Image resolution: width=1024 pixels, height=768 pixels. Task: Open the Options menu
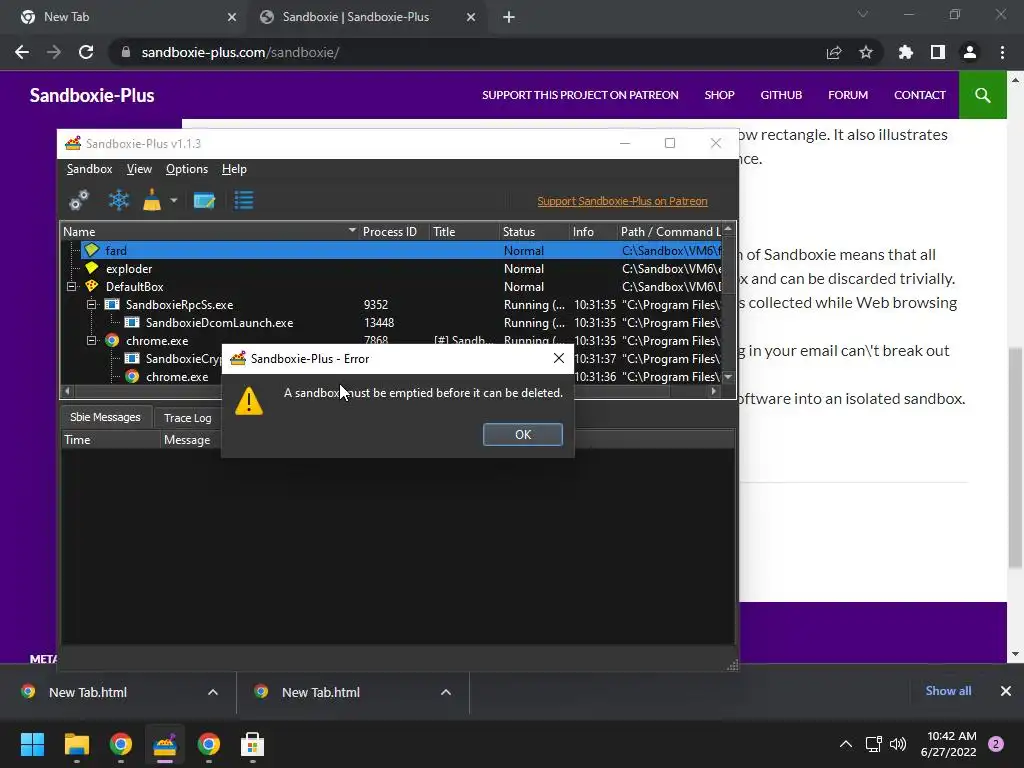click(187, 169)
